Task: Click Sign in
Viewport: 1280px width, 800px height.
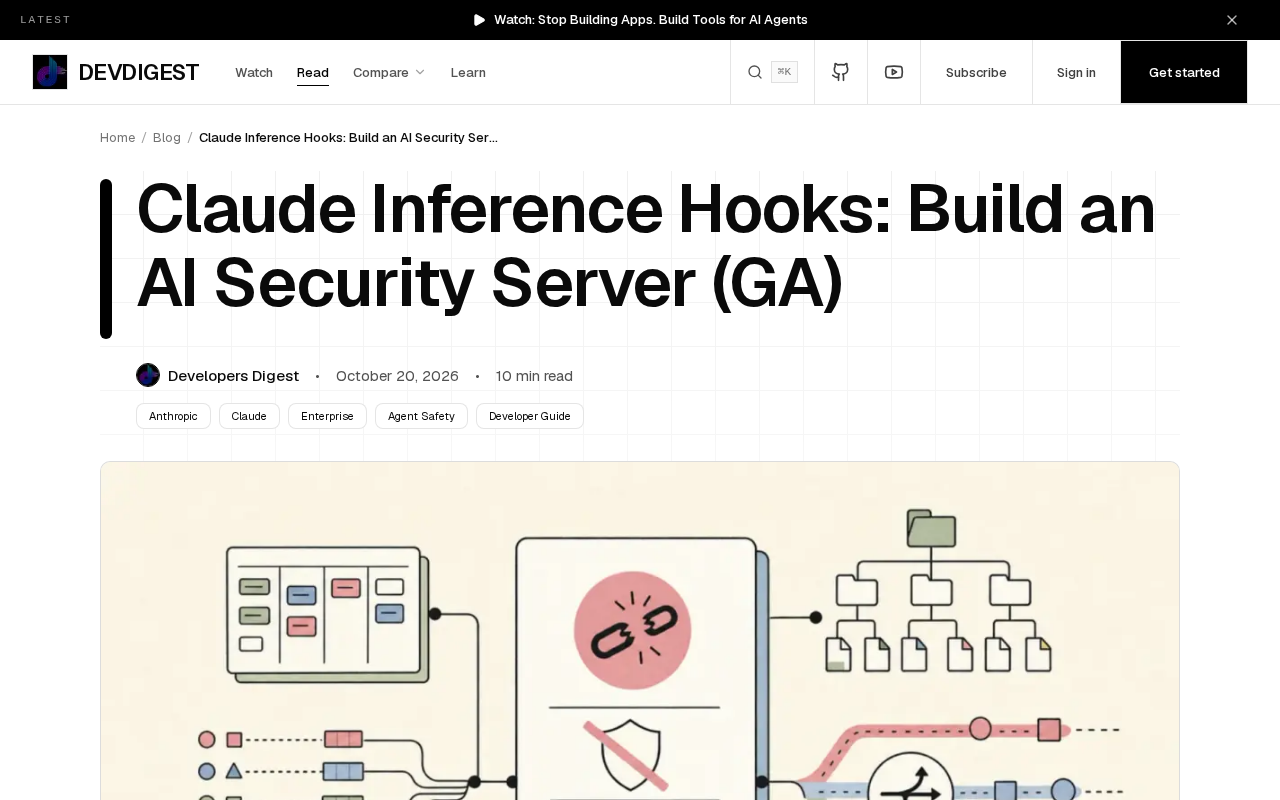Action: point(1076,72)
